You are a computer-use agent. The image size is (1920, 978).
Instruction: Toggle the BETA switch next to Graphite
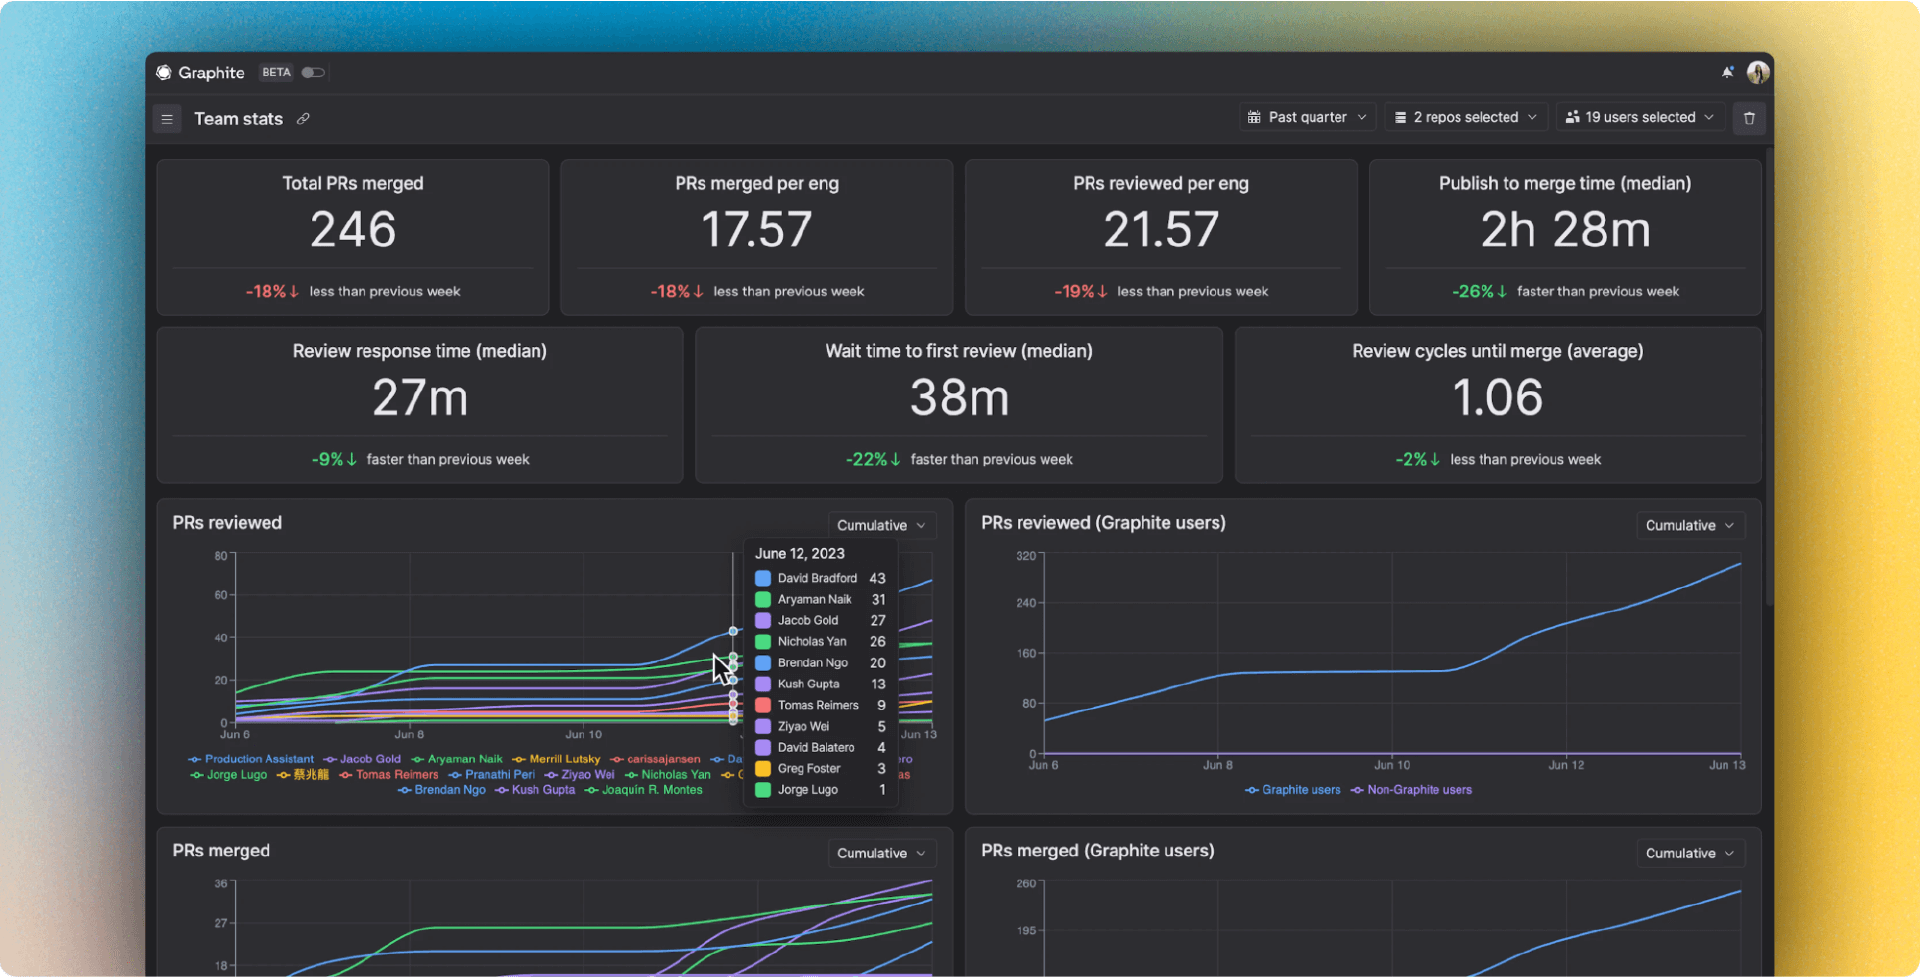pos(313,72)
